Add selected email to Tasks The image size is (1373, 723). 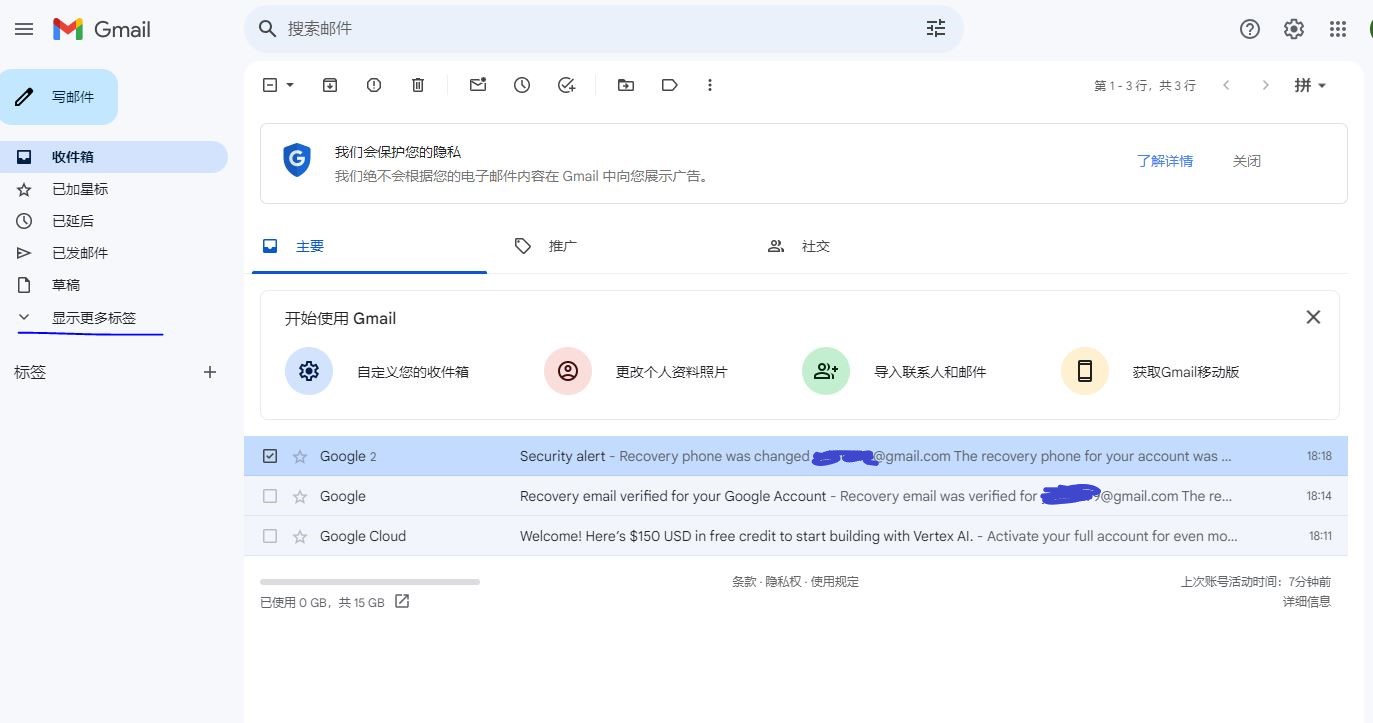566,85
